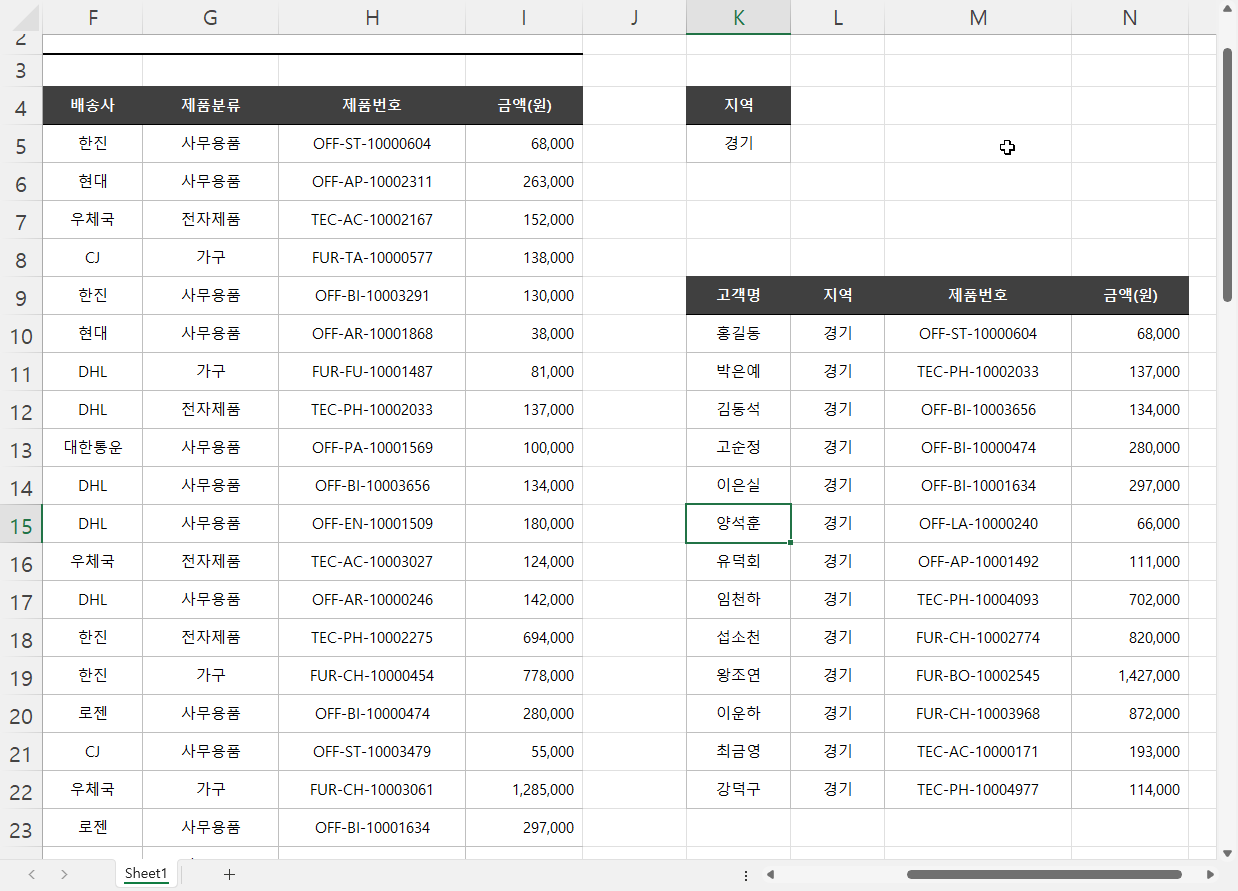The image size is (1238, 891).
Task: Click horizontal scrollbar right arrow
Action: [x=1211, y=875]
